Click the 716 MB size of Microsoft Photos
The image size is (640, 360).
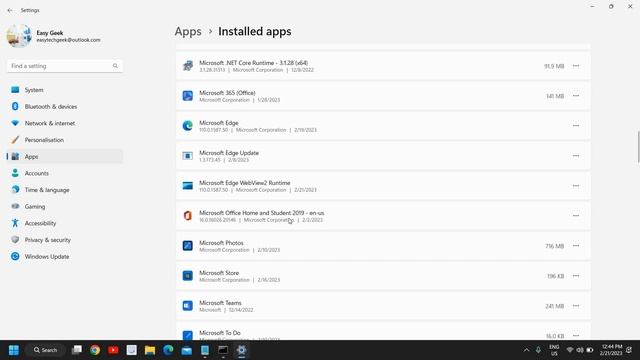tap(554, 246)
